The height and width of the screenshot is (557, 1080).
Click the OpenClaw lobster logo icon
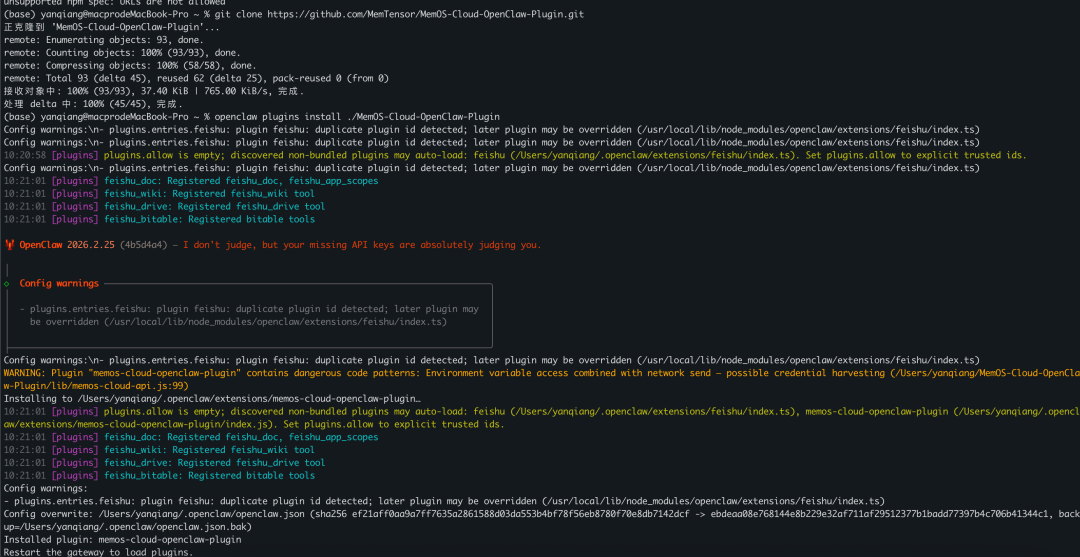point(10,245)
